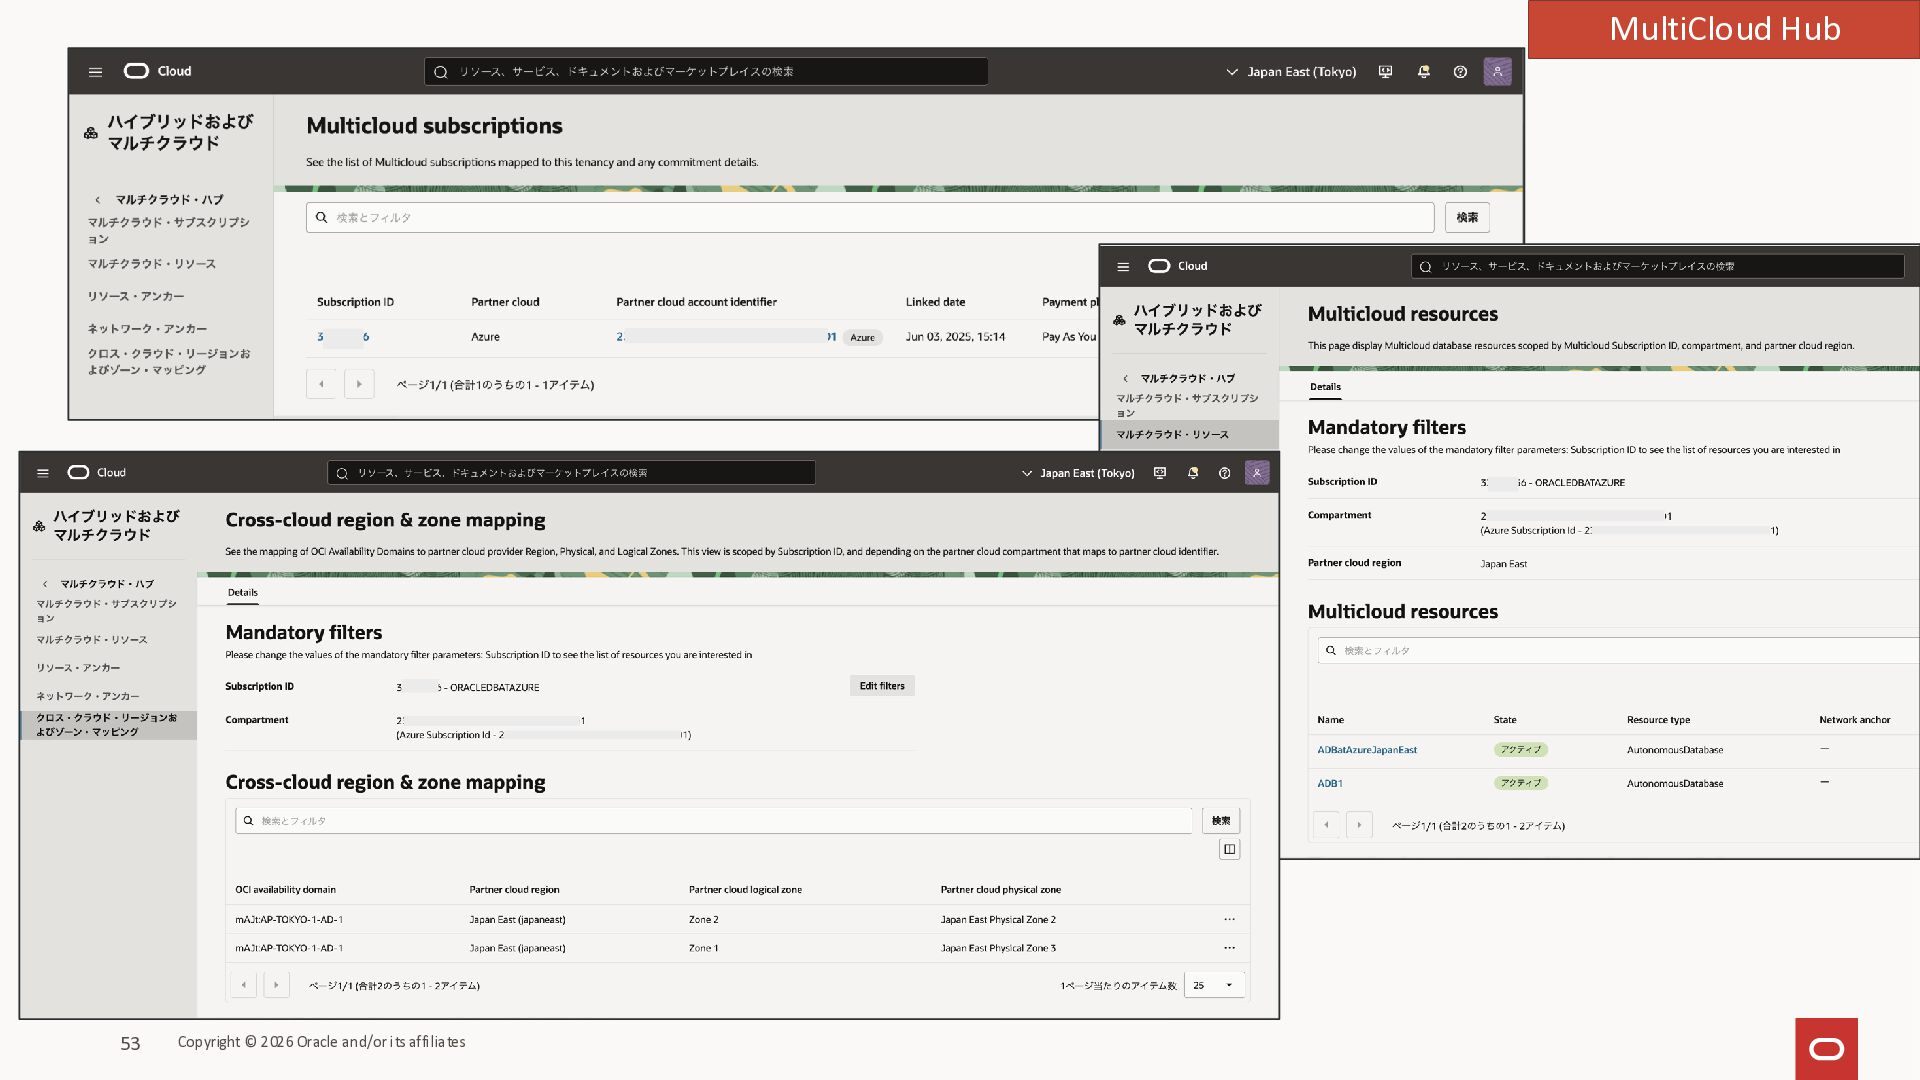Go back via the マルチクラウド・ハブ chevron in the subscriptions sidebar
This screenshot has width=1920, height=1080.
(x=98, y=200)
